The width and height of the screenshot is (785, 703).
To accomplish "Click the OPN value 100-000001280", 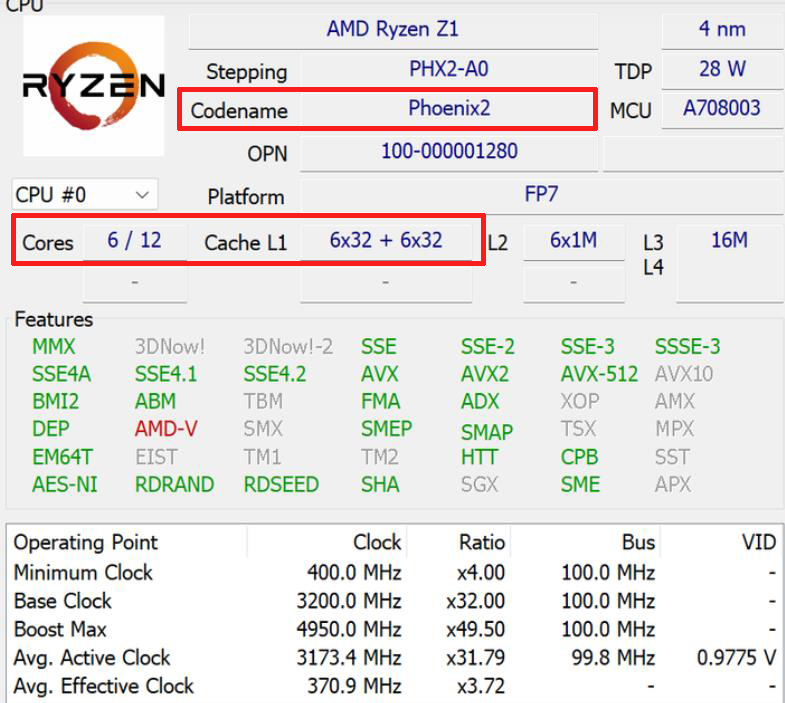I will [x=448, y=153].
